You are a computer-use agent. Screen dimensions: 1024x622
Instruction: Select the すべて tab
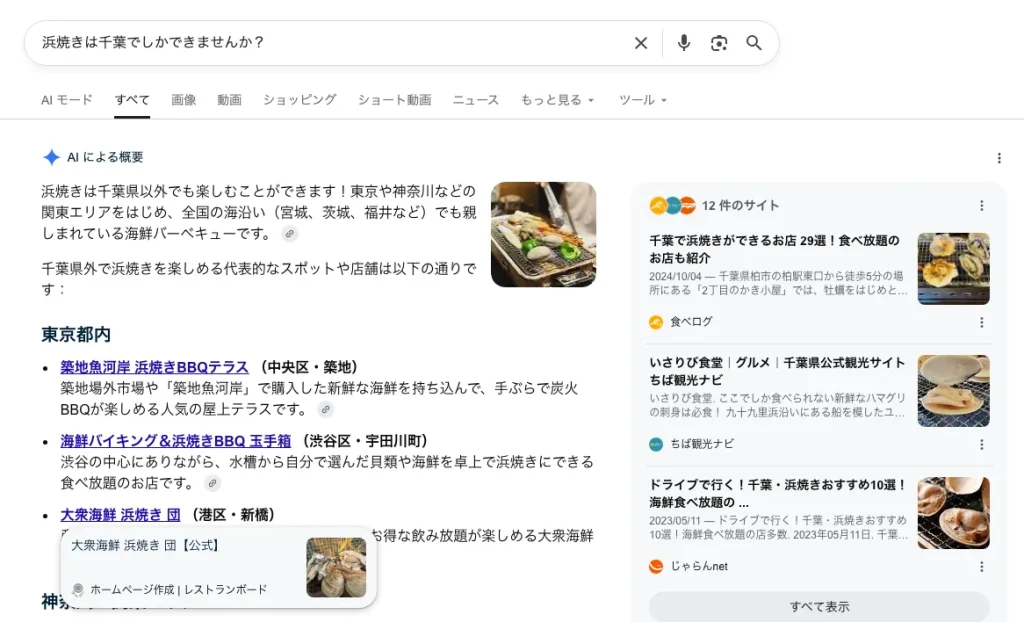tap(132, 100)
